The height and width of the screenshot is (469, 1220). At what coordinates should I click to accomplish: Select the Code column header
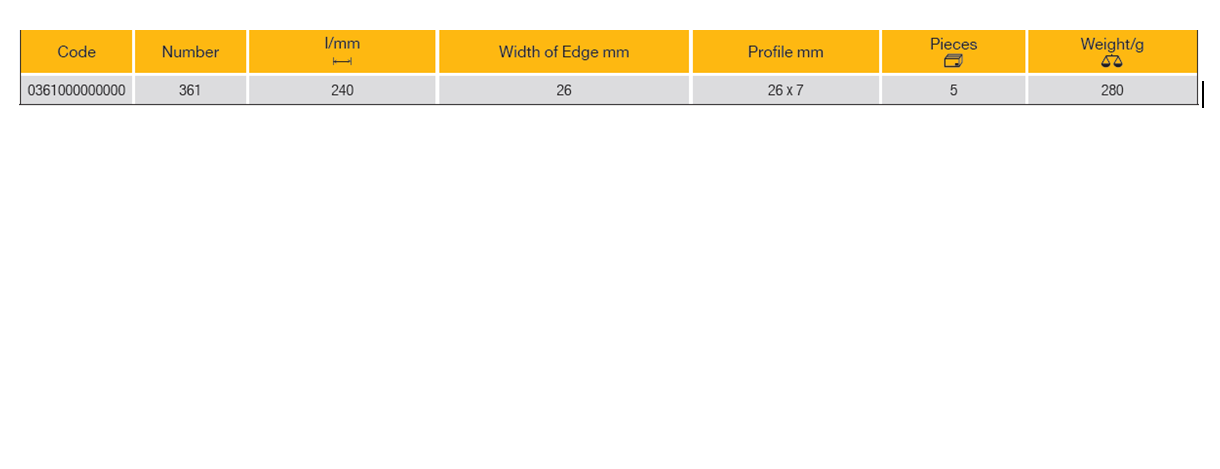(x=77, y=52)
